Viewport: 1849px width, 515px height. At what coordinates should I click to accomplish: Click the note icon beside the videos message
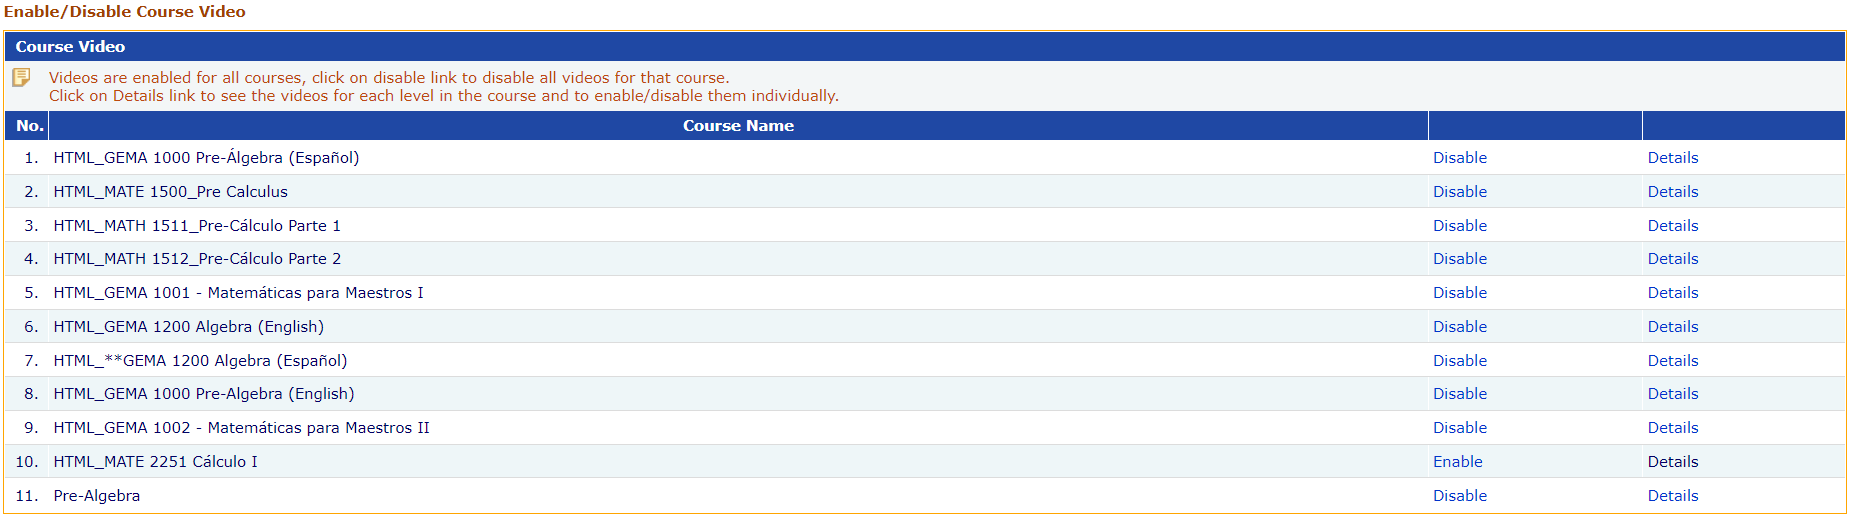(21, 78)
